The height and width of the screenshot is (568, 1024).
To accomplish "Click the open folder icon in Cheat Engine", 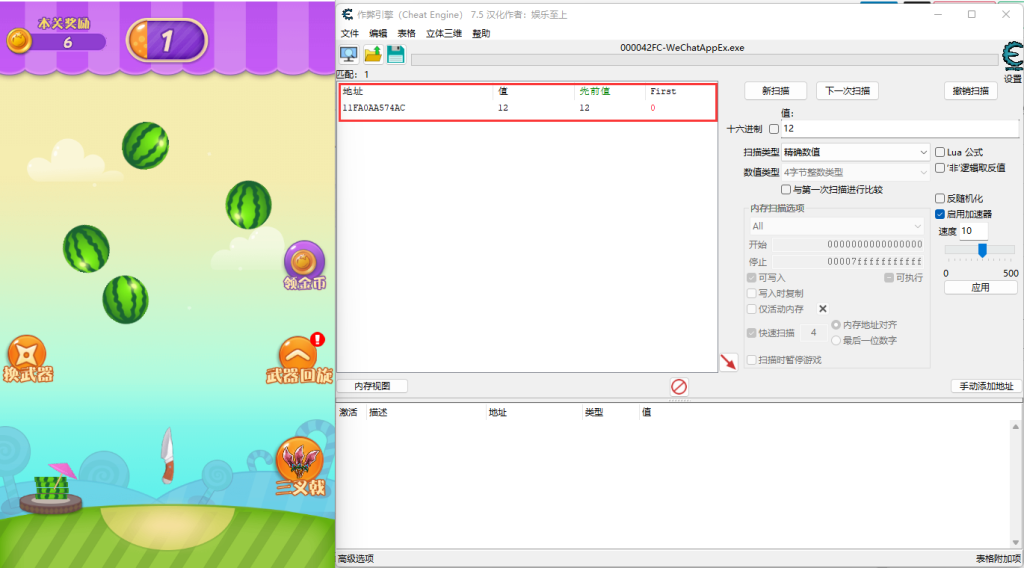I will pos(373,55).
